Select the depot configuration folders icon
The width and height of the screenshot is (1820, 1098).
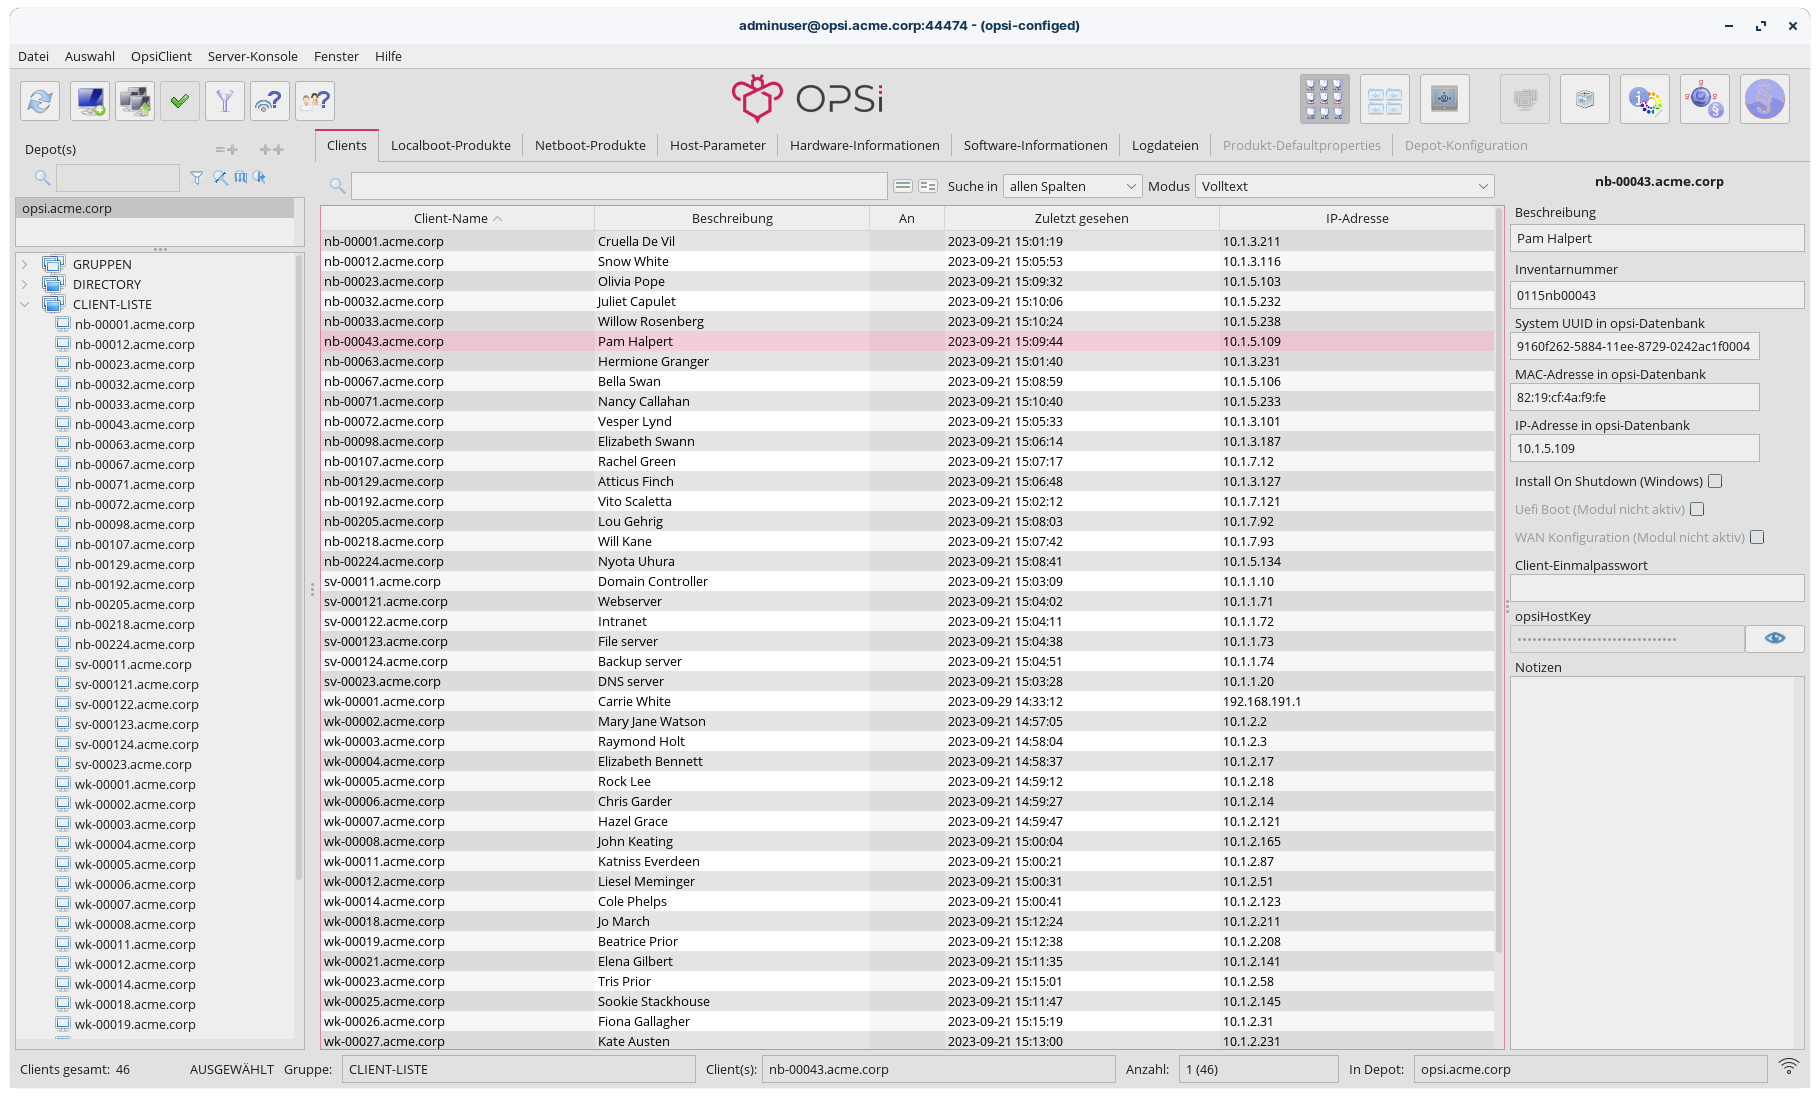(1385, 99)
